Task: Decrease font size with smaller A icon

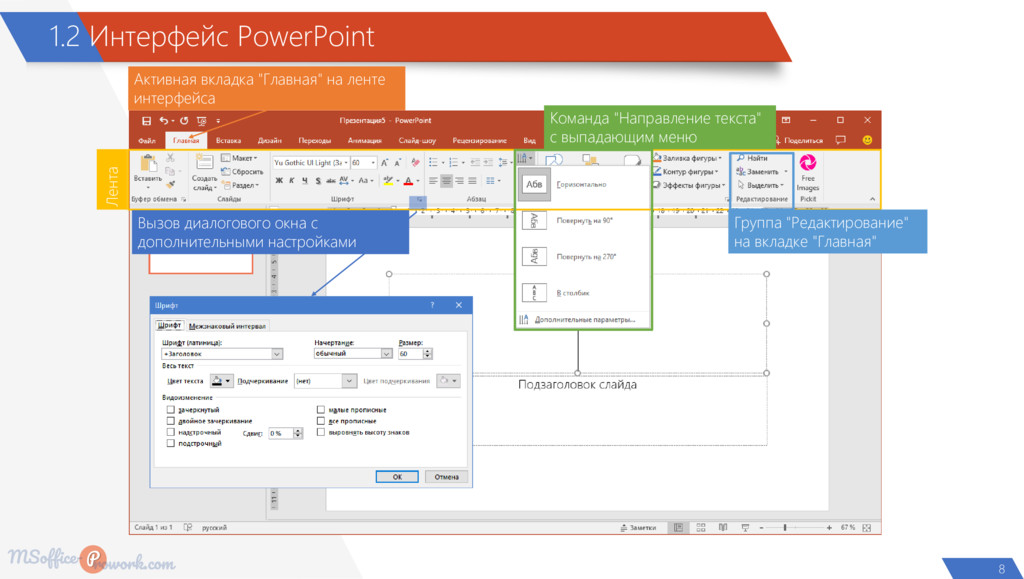Action: [398, 163]
